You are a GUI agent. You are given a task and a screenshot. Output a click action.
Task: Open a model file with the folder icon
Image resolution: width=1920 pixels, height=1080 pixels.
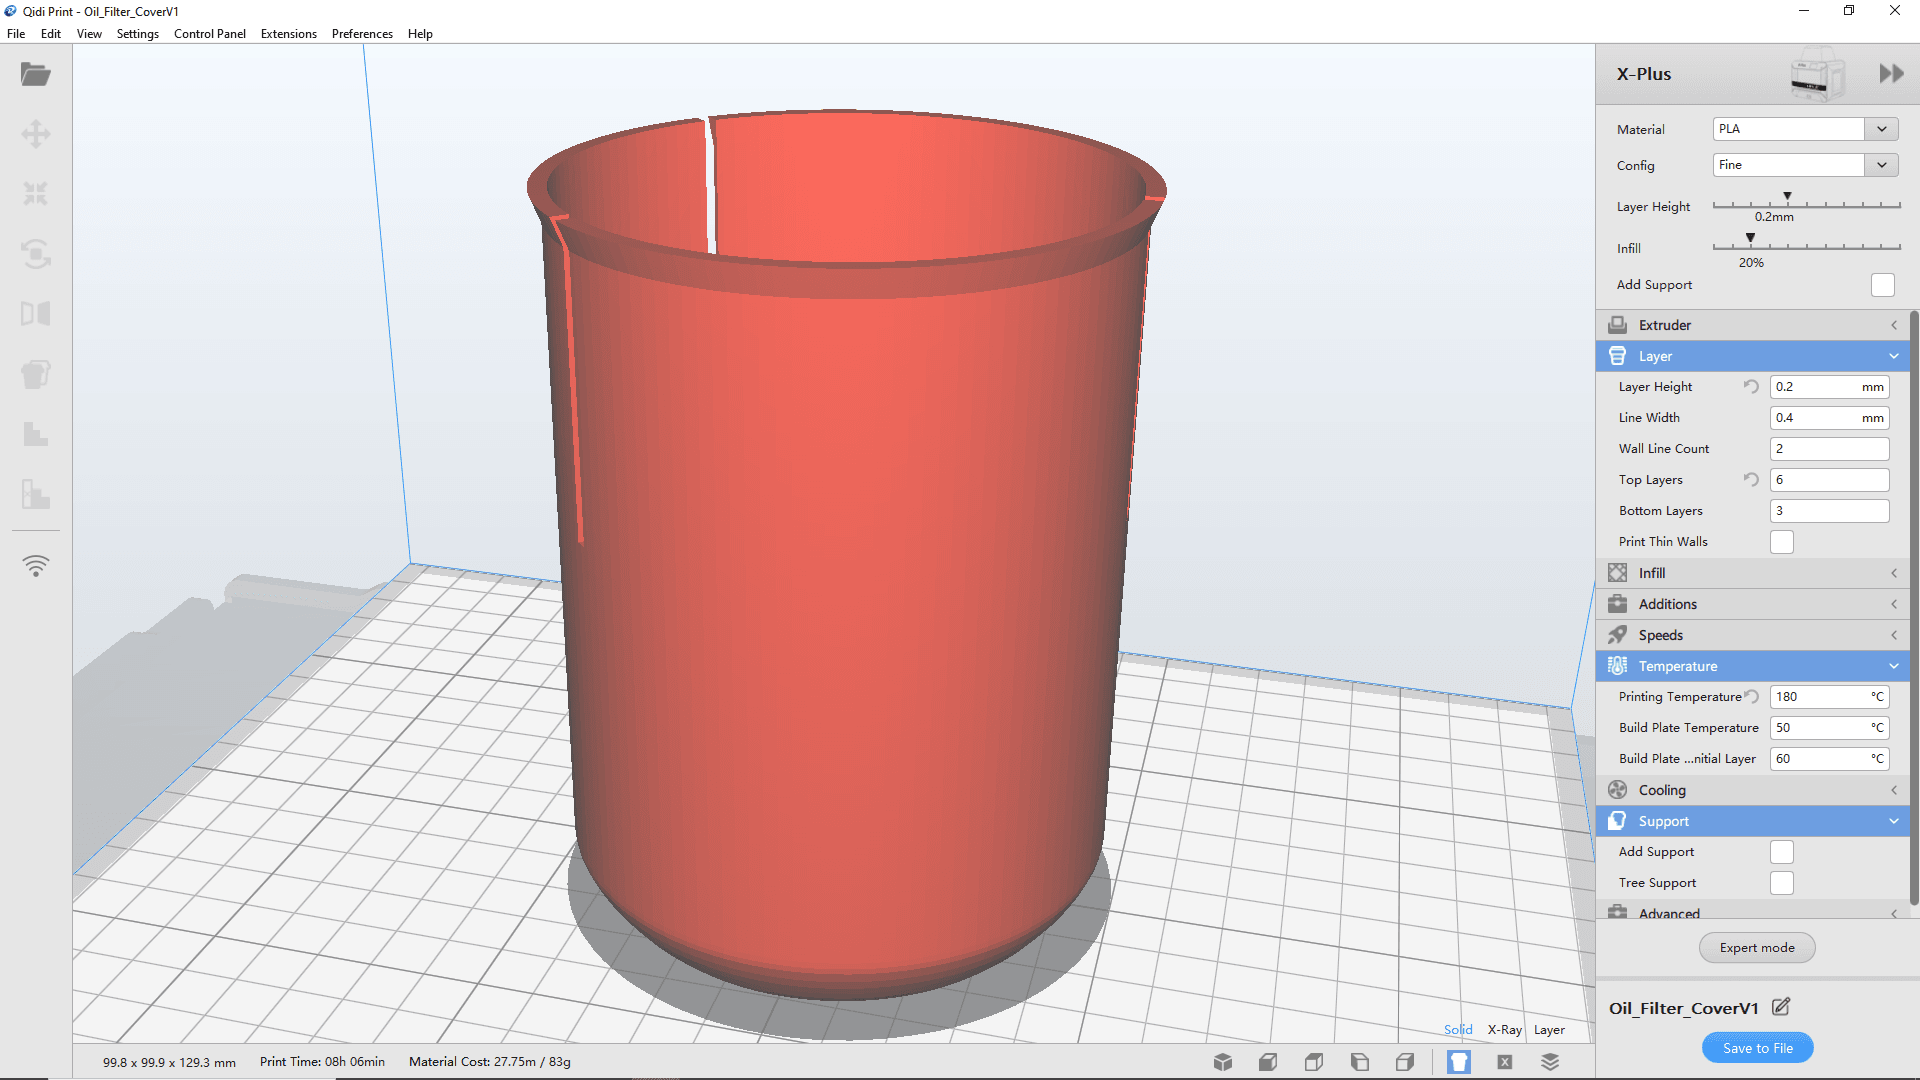[36, 74]
